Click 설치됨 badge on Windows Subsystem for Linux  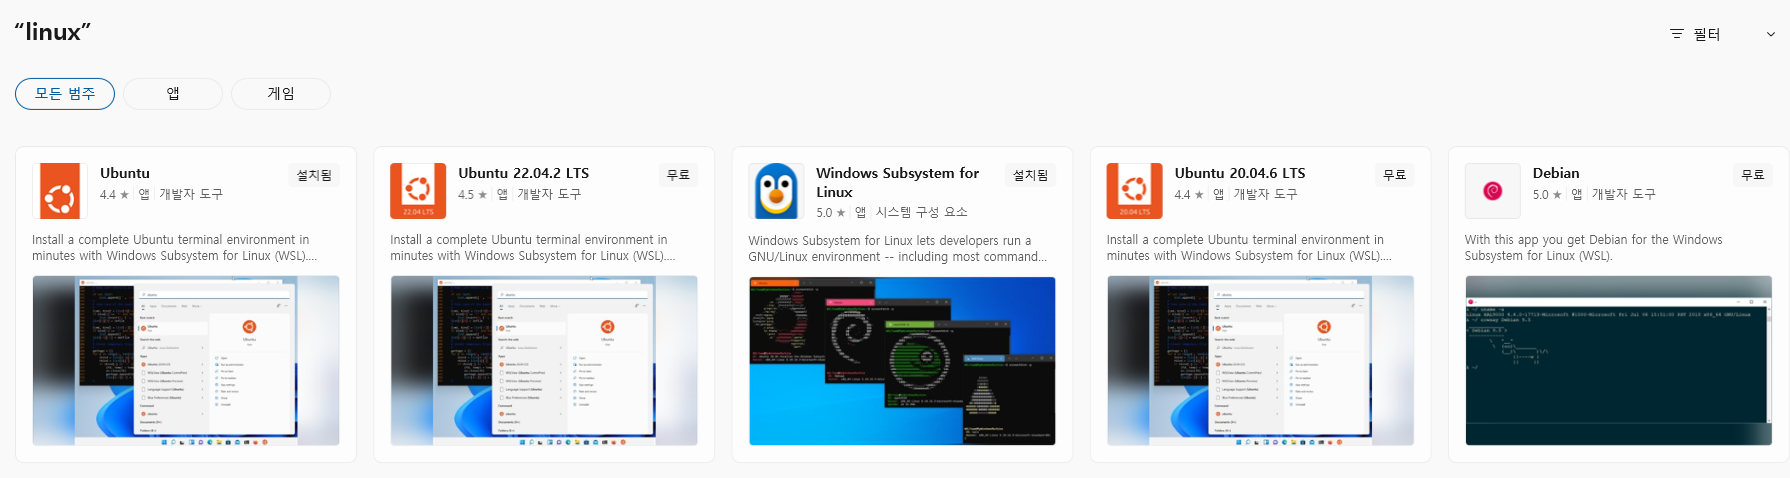pos(1030,175)
